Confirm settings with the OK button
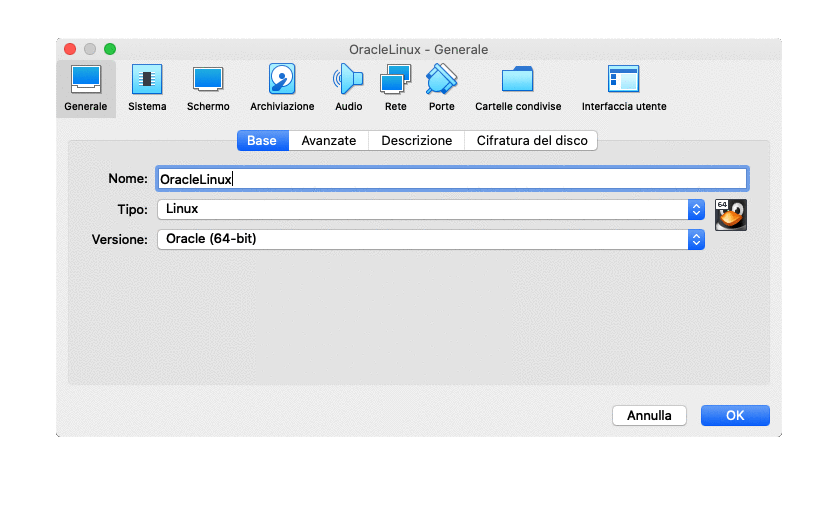Image resolution: width=838 pixels, height=511 pixels. coord(735,415)
